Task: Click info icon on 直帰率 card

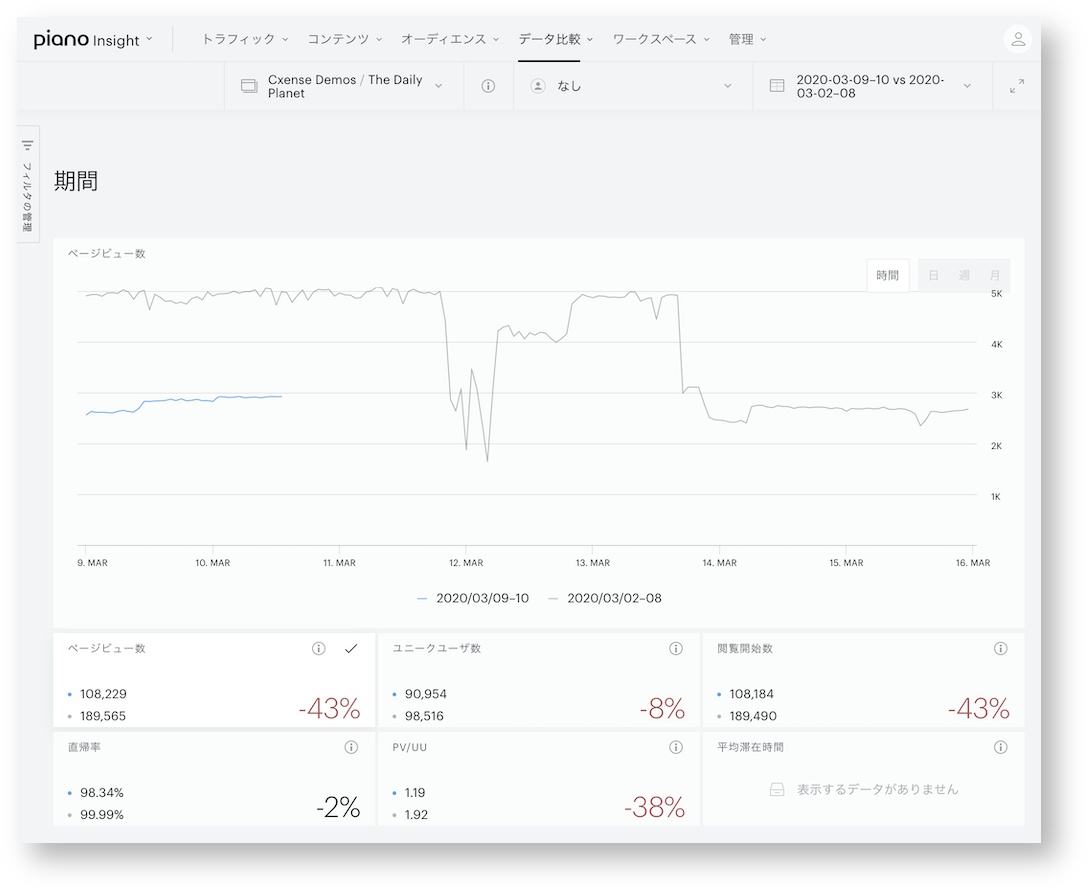Action: (351, 747)
